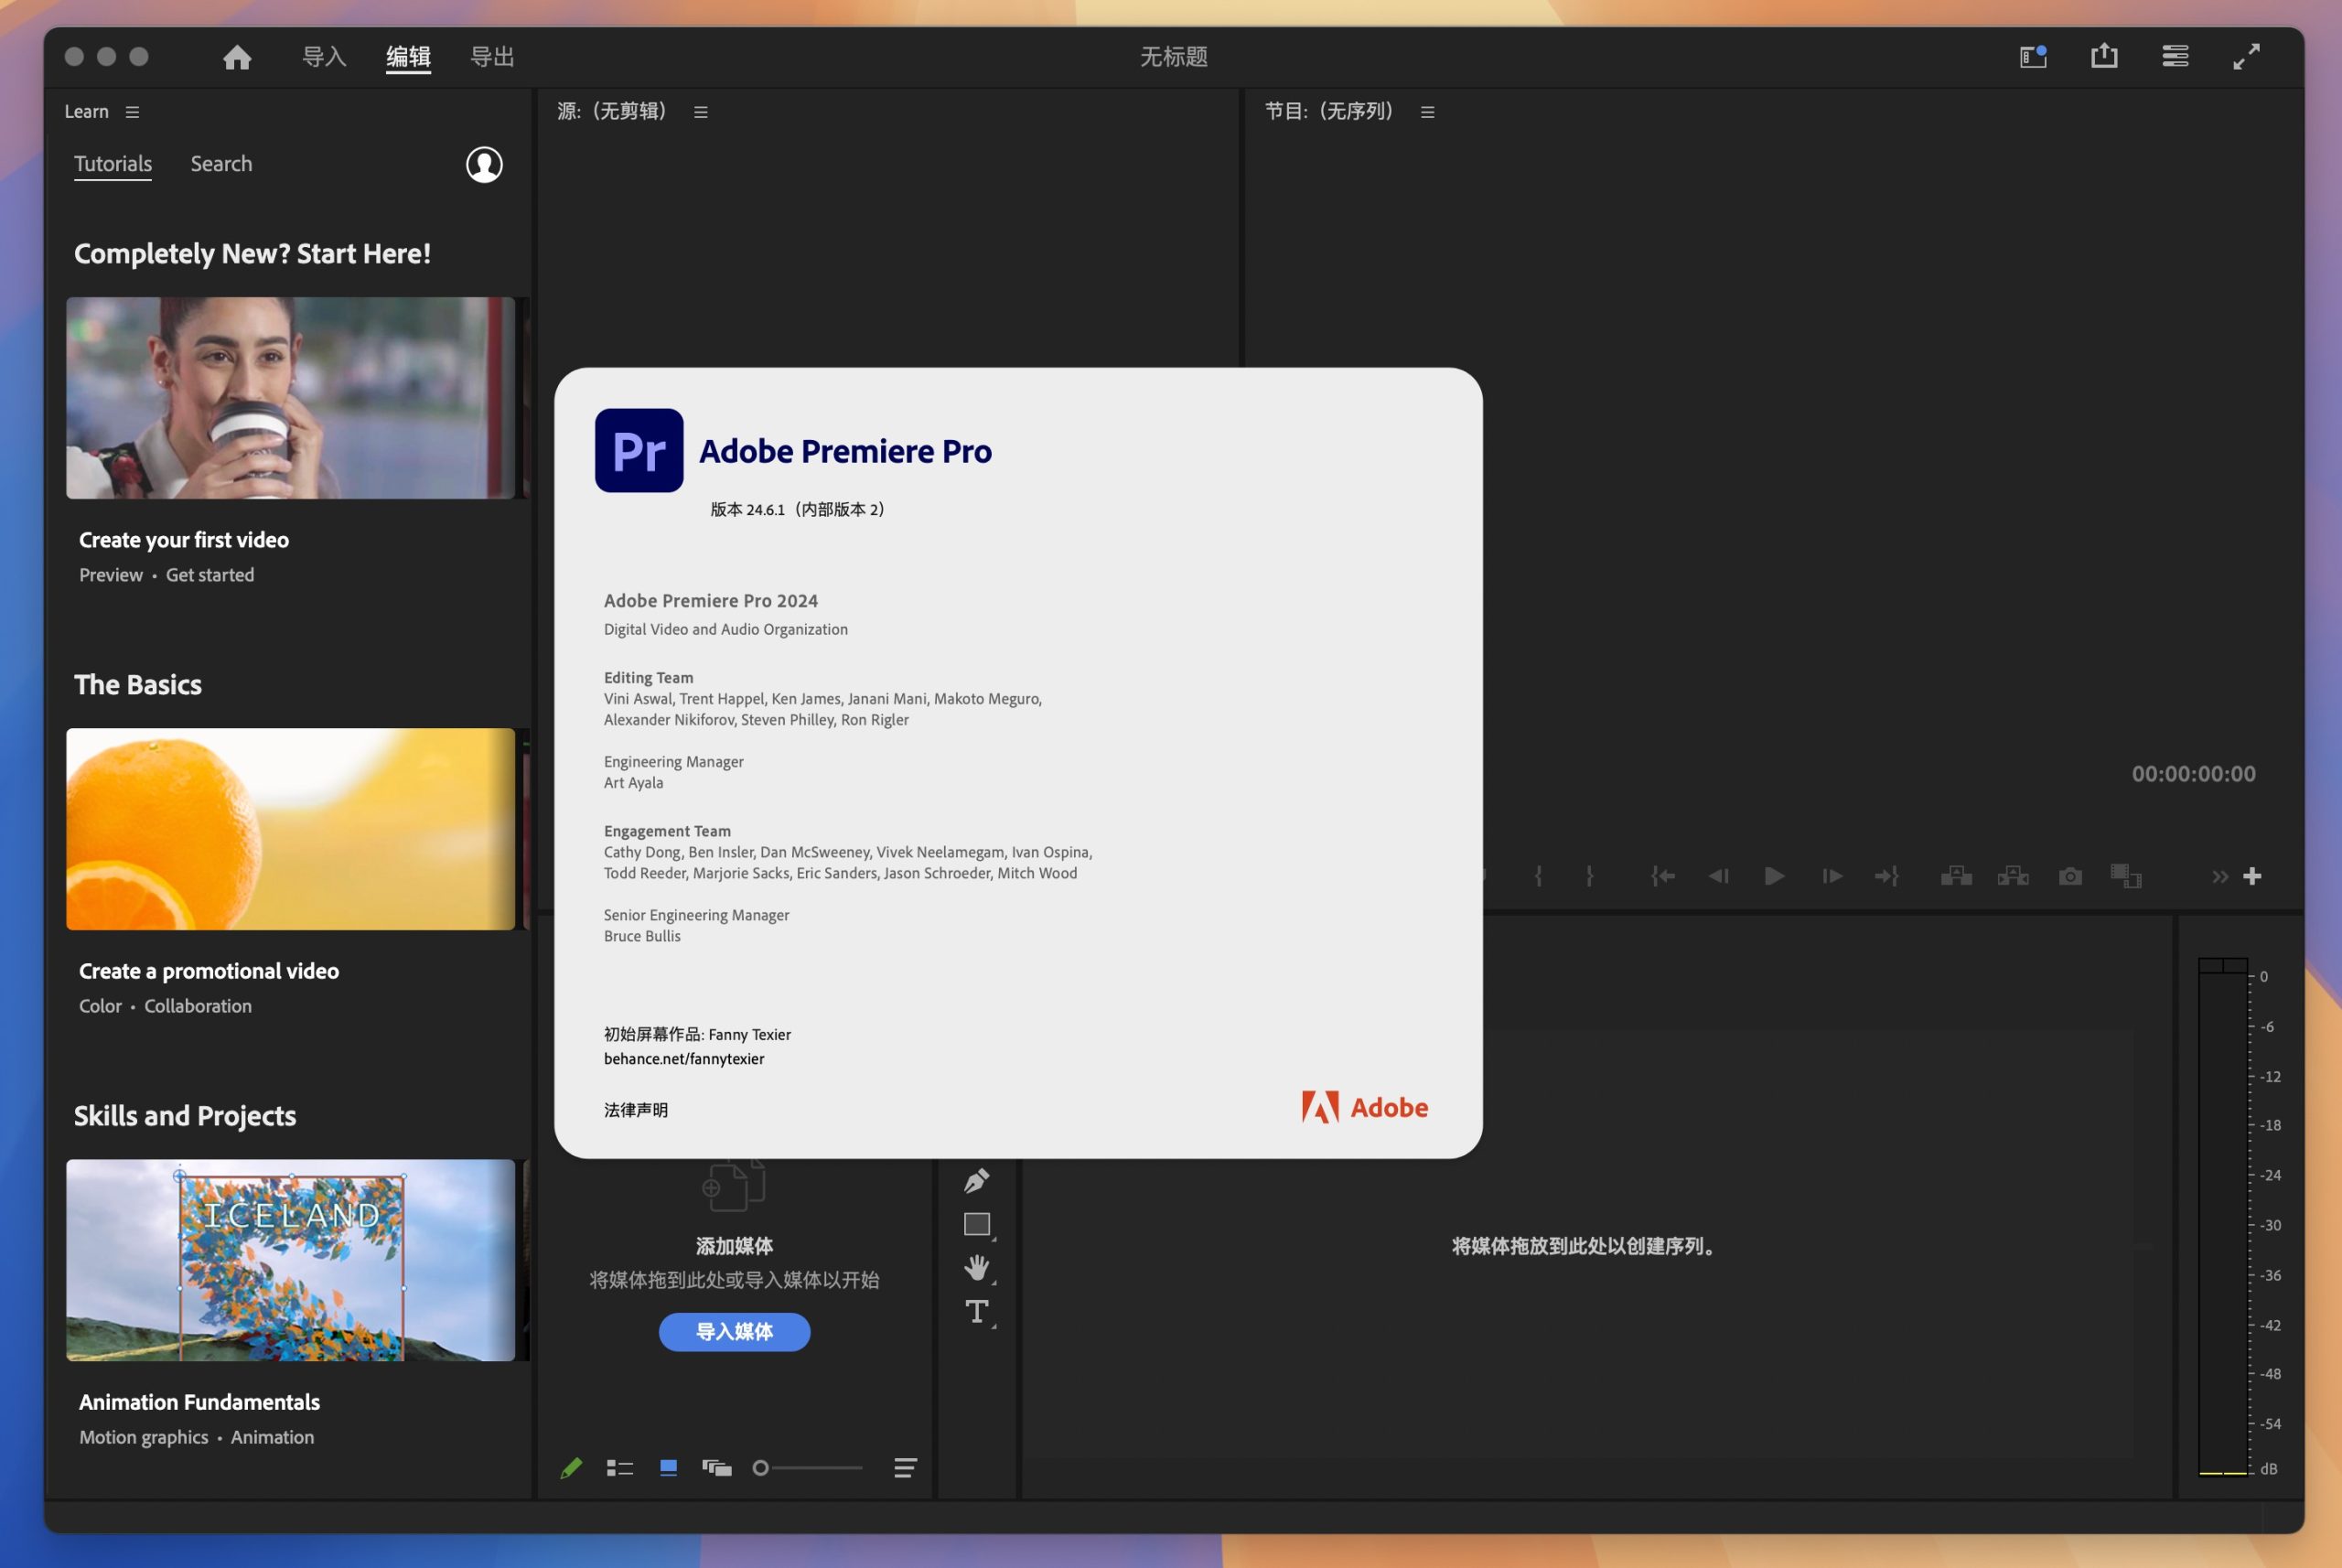The width and height of the screenshot is (2342, 1568).
Task: Switch to 导出 export tab
Action: 490,56
